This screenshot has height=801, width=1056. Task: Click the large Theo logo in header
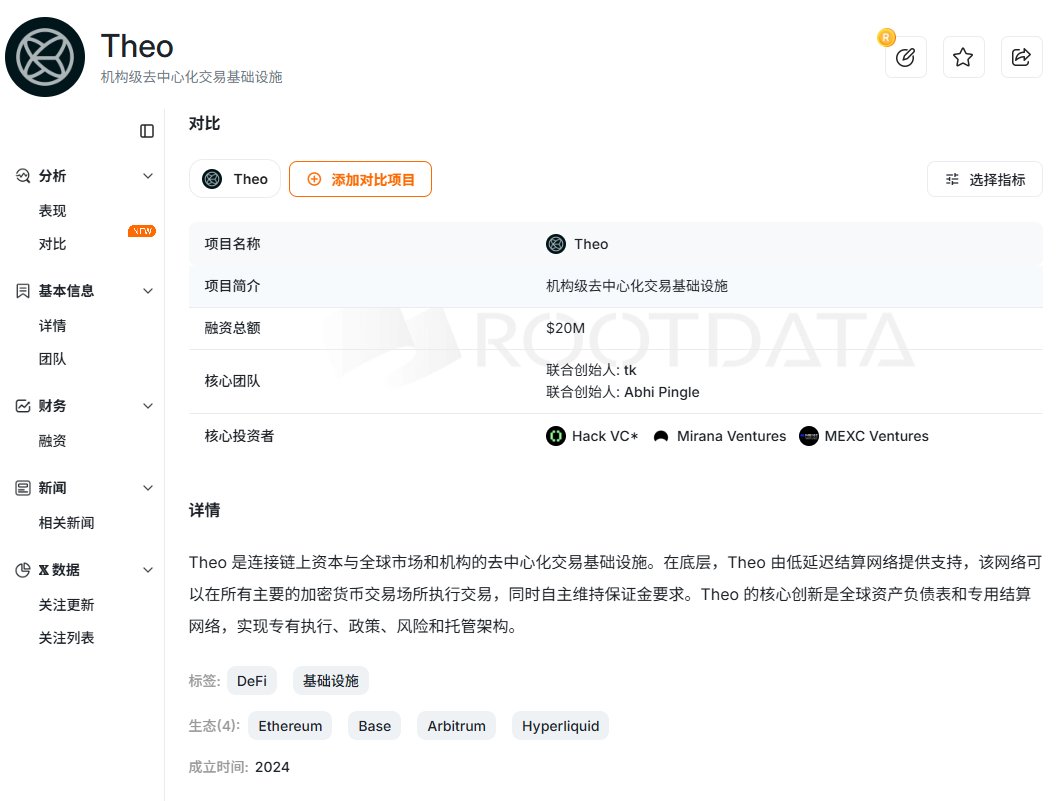pyautogui.click(x=45, y=57)
